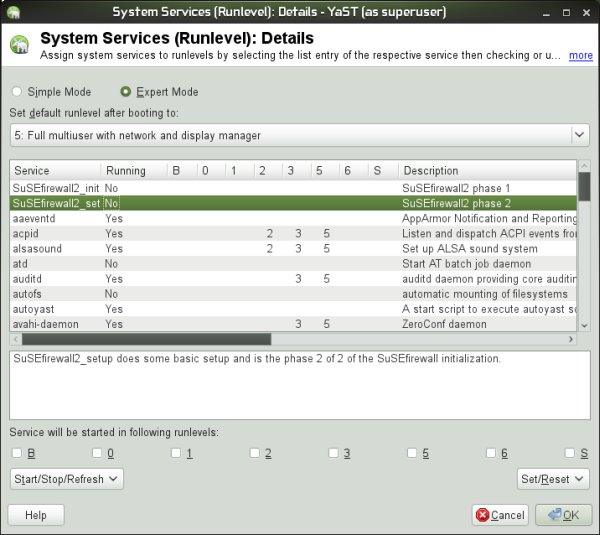Enable runlevel 2 checkbox
This screenshot has height=535, width=600.
254,453
